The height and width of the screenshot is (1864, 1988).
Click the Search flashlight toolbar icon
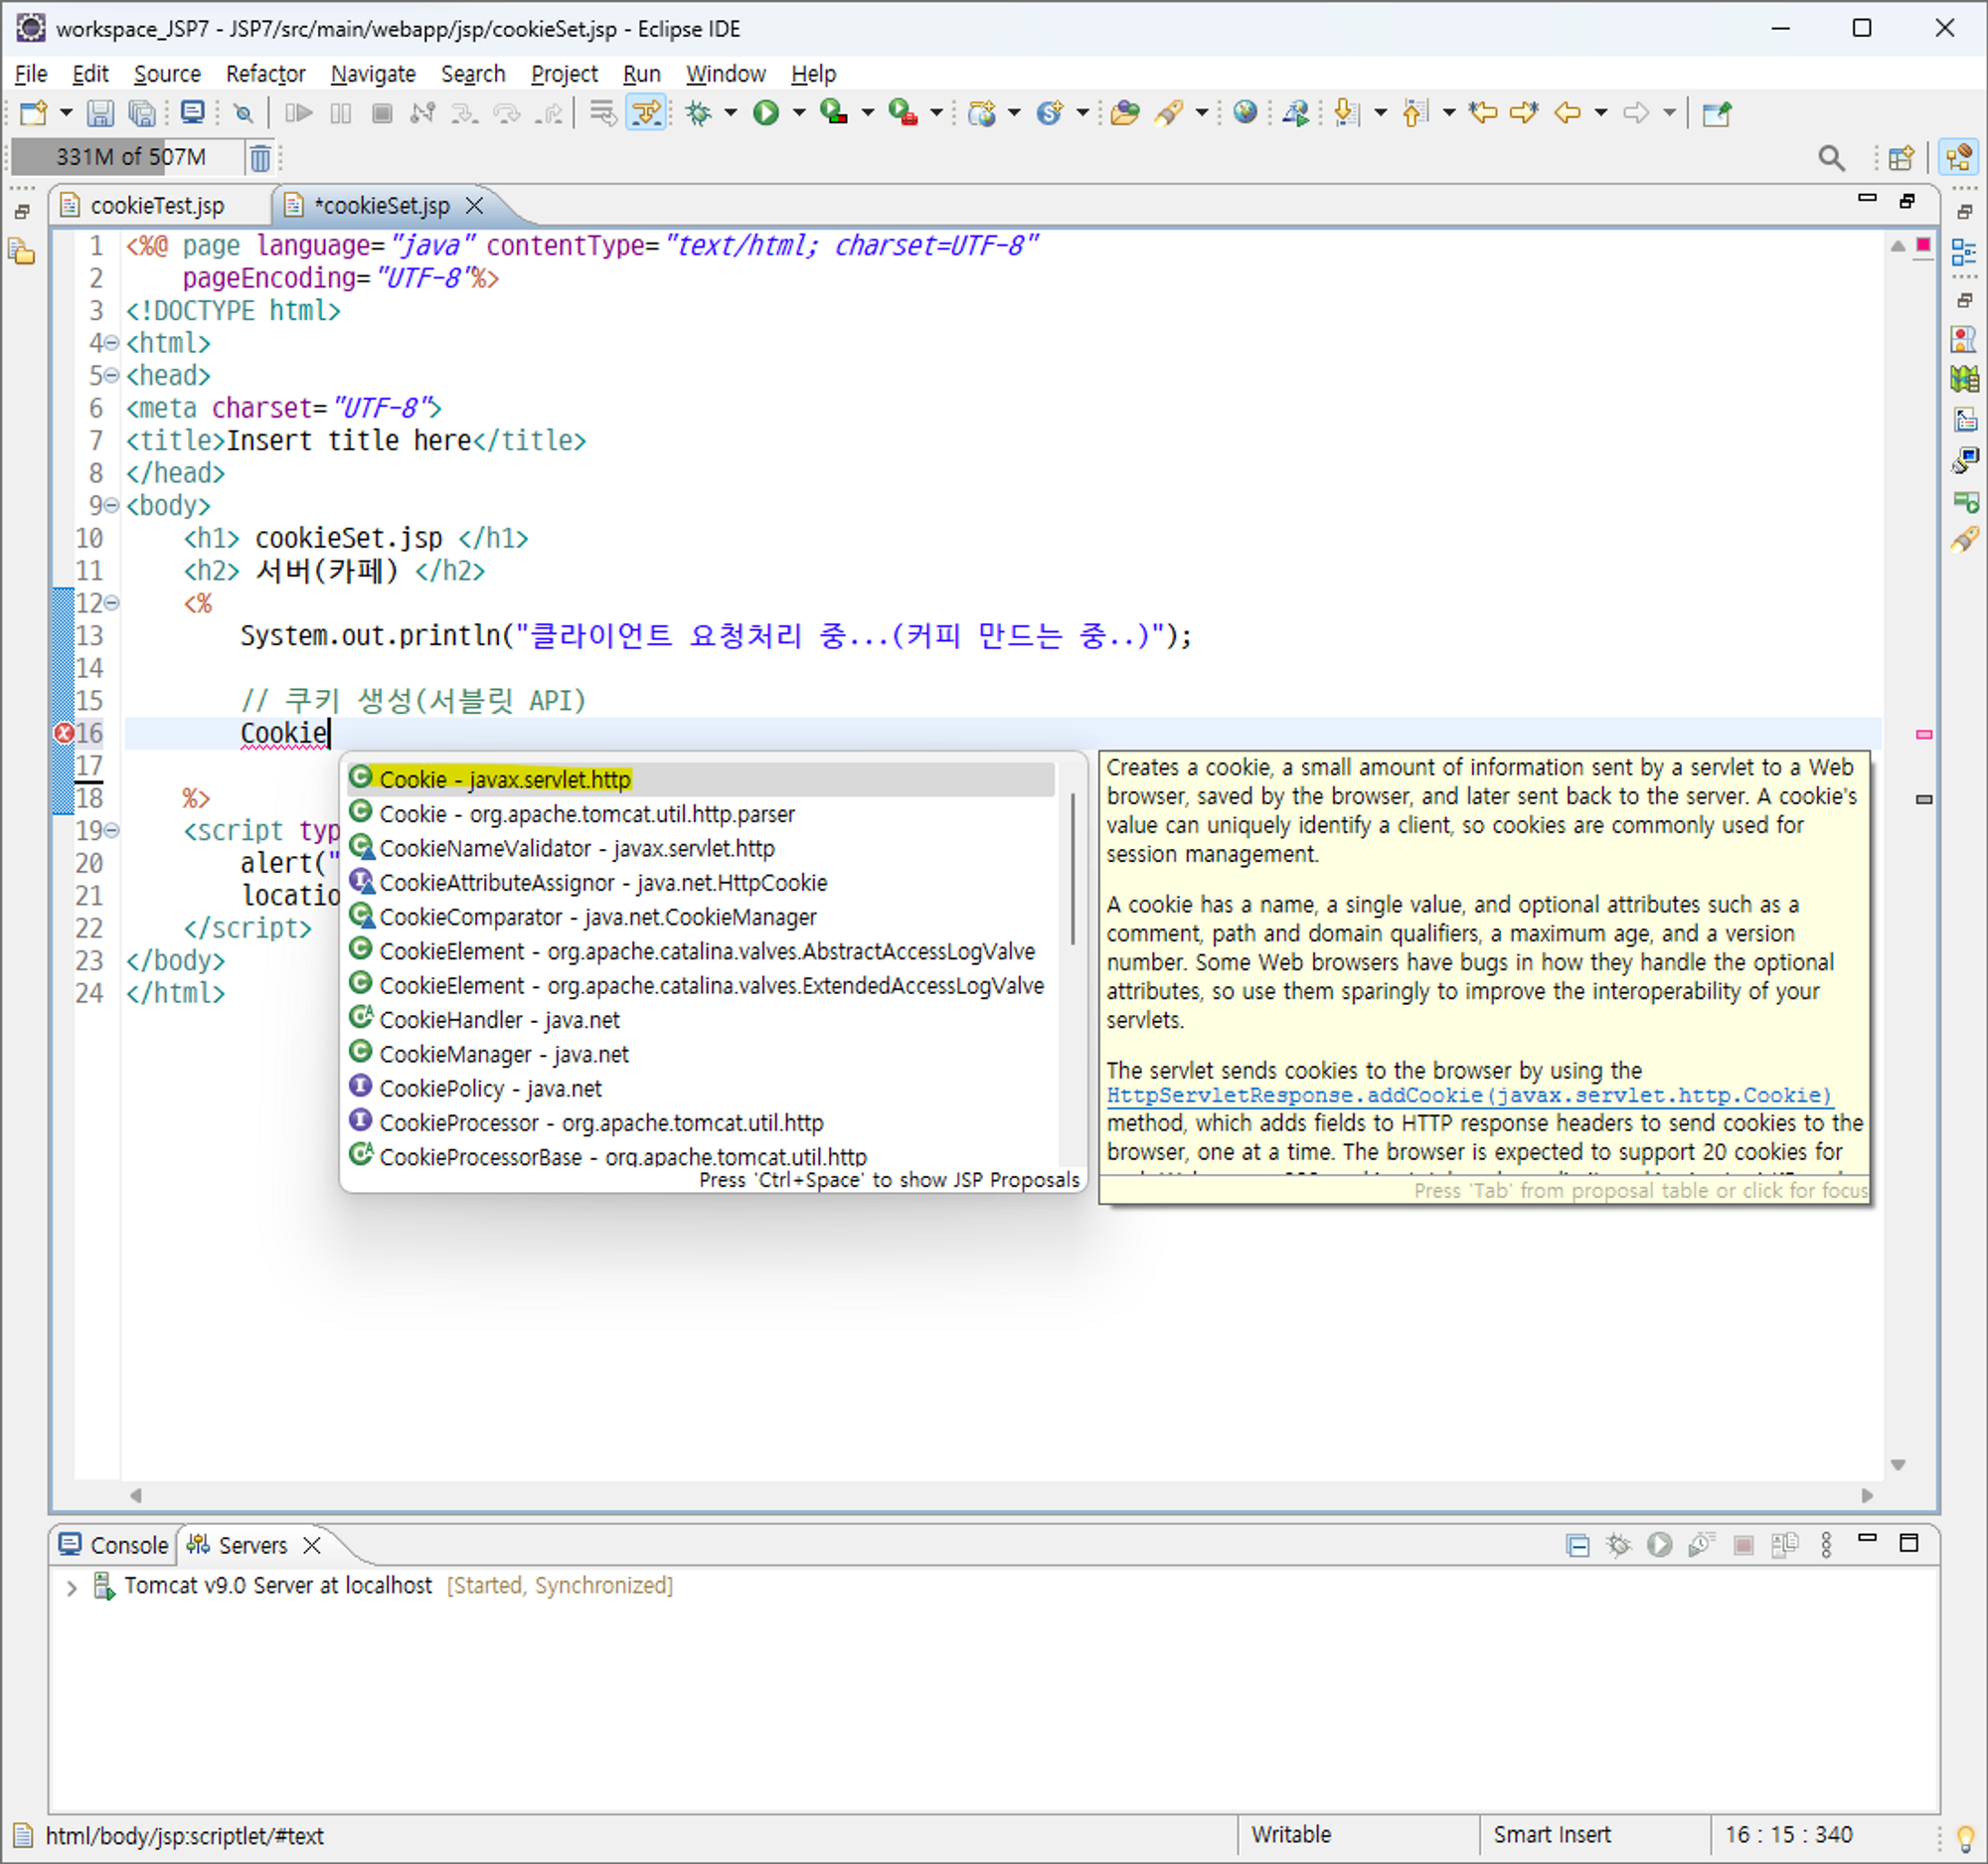[x=1168, y=113]
